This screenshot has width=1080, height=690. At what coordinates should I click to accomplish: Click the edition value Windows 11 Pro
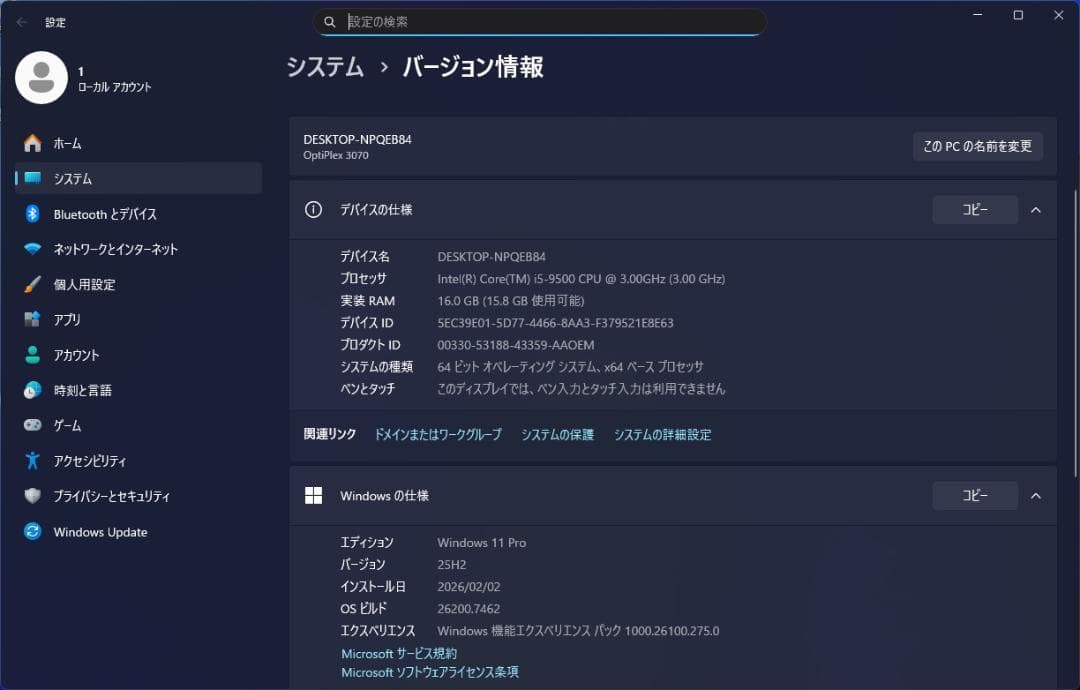pos(481,543)
